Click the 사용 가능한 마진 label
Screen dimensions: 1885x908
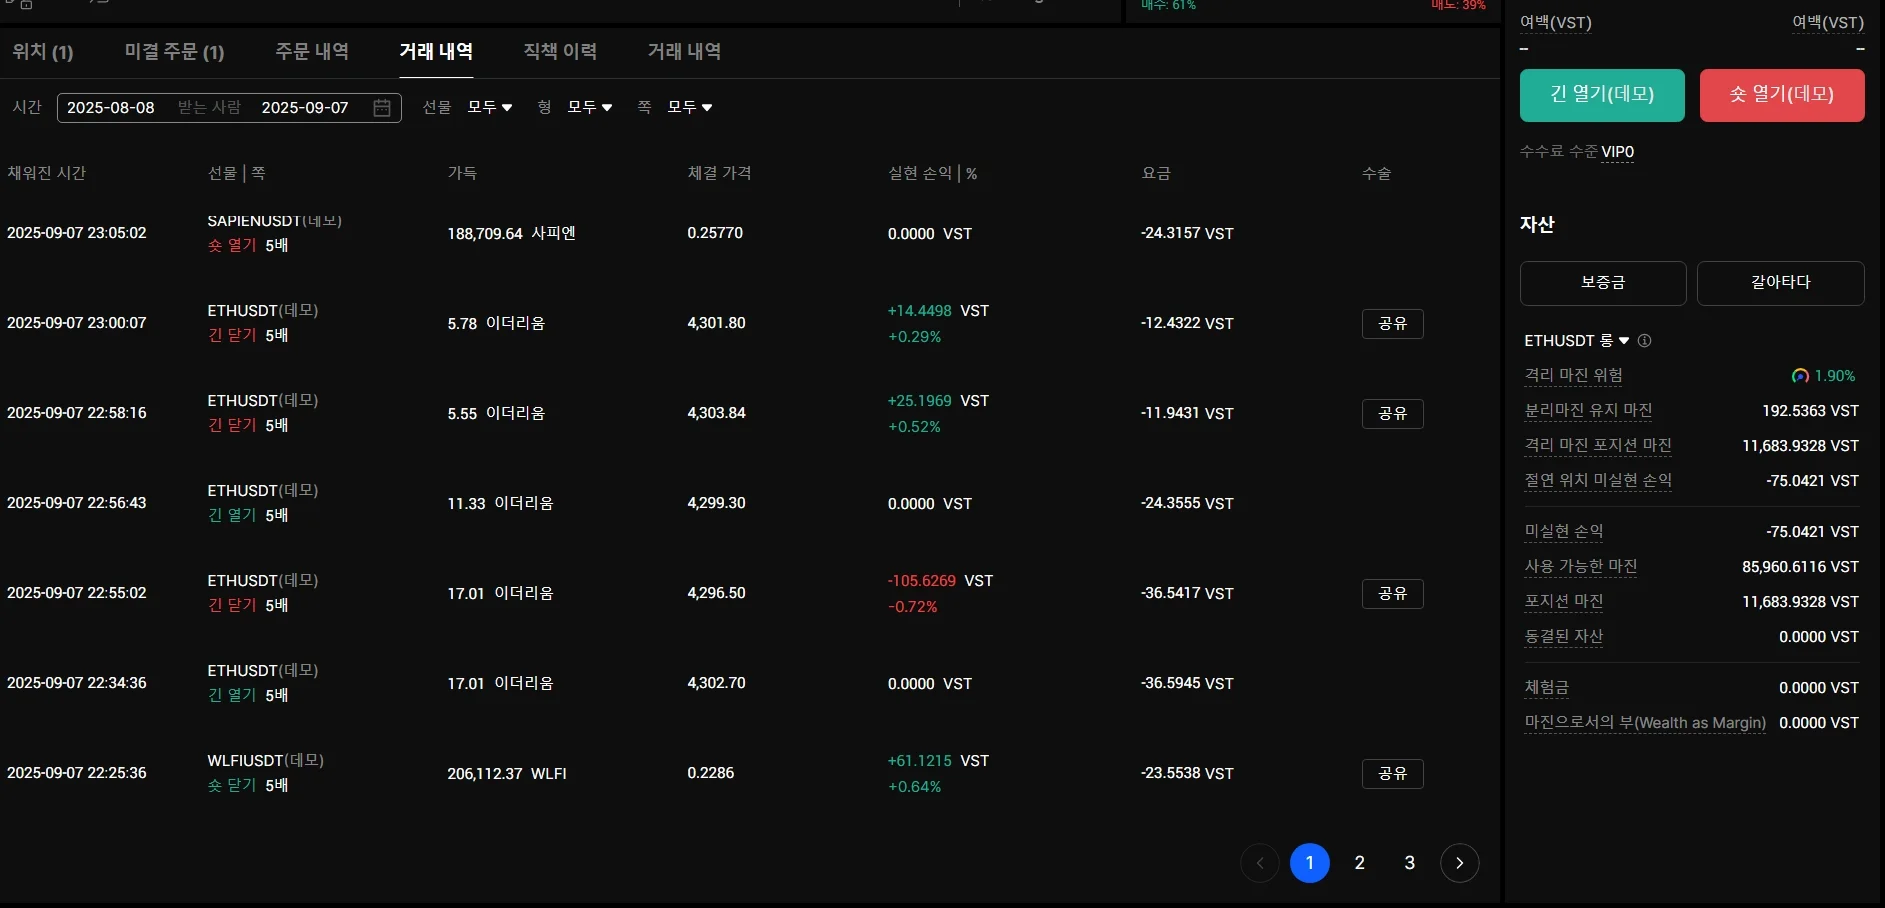1581,567
